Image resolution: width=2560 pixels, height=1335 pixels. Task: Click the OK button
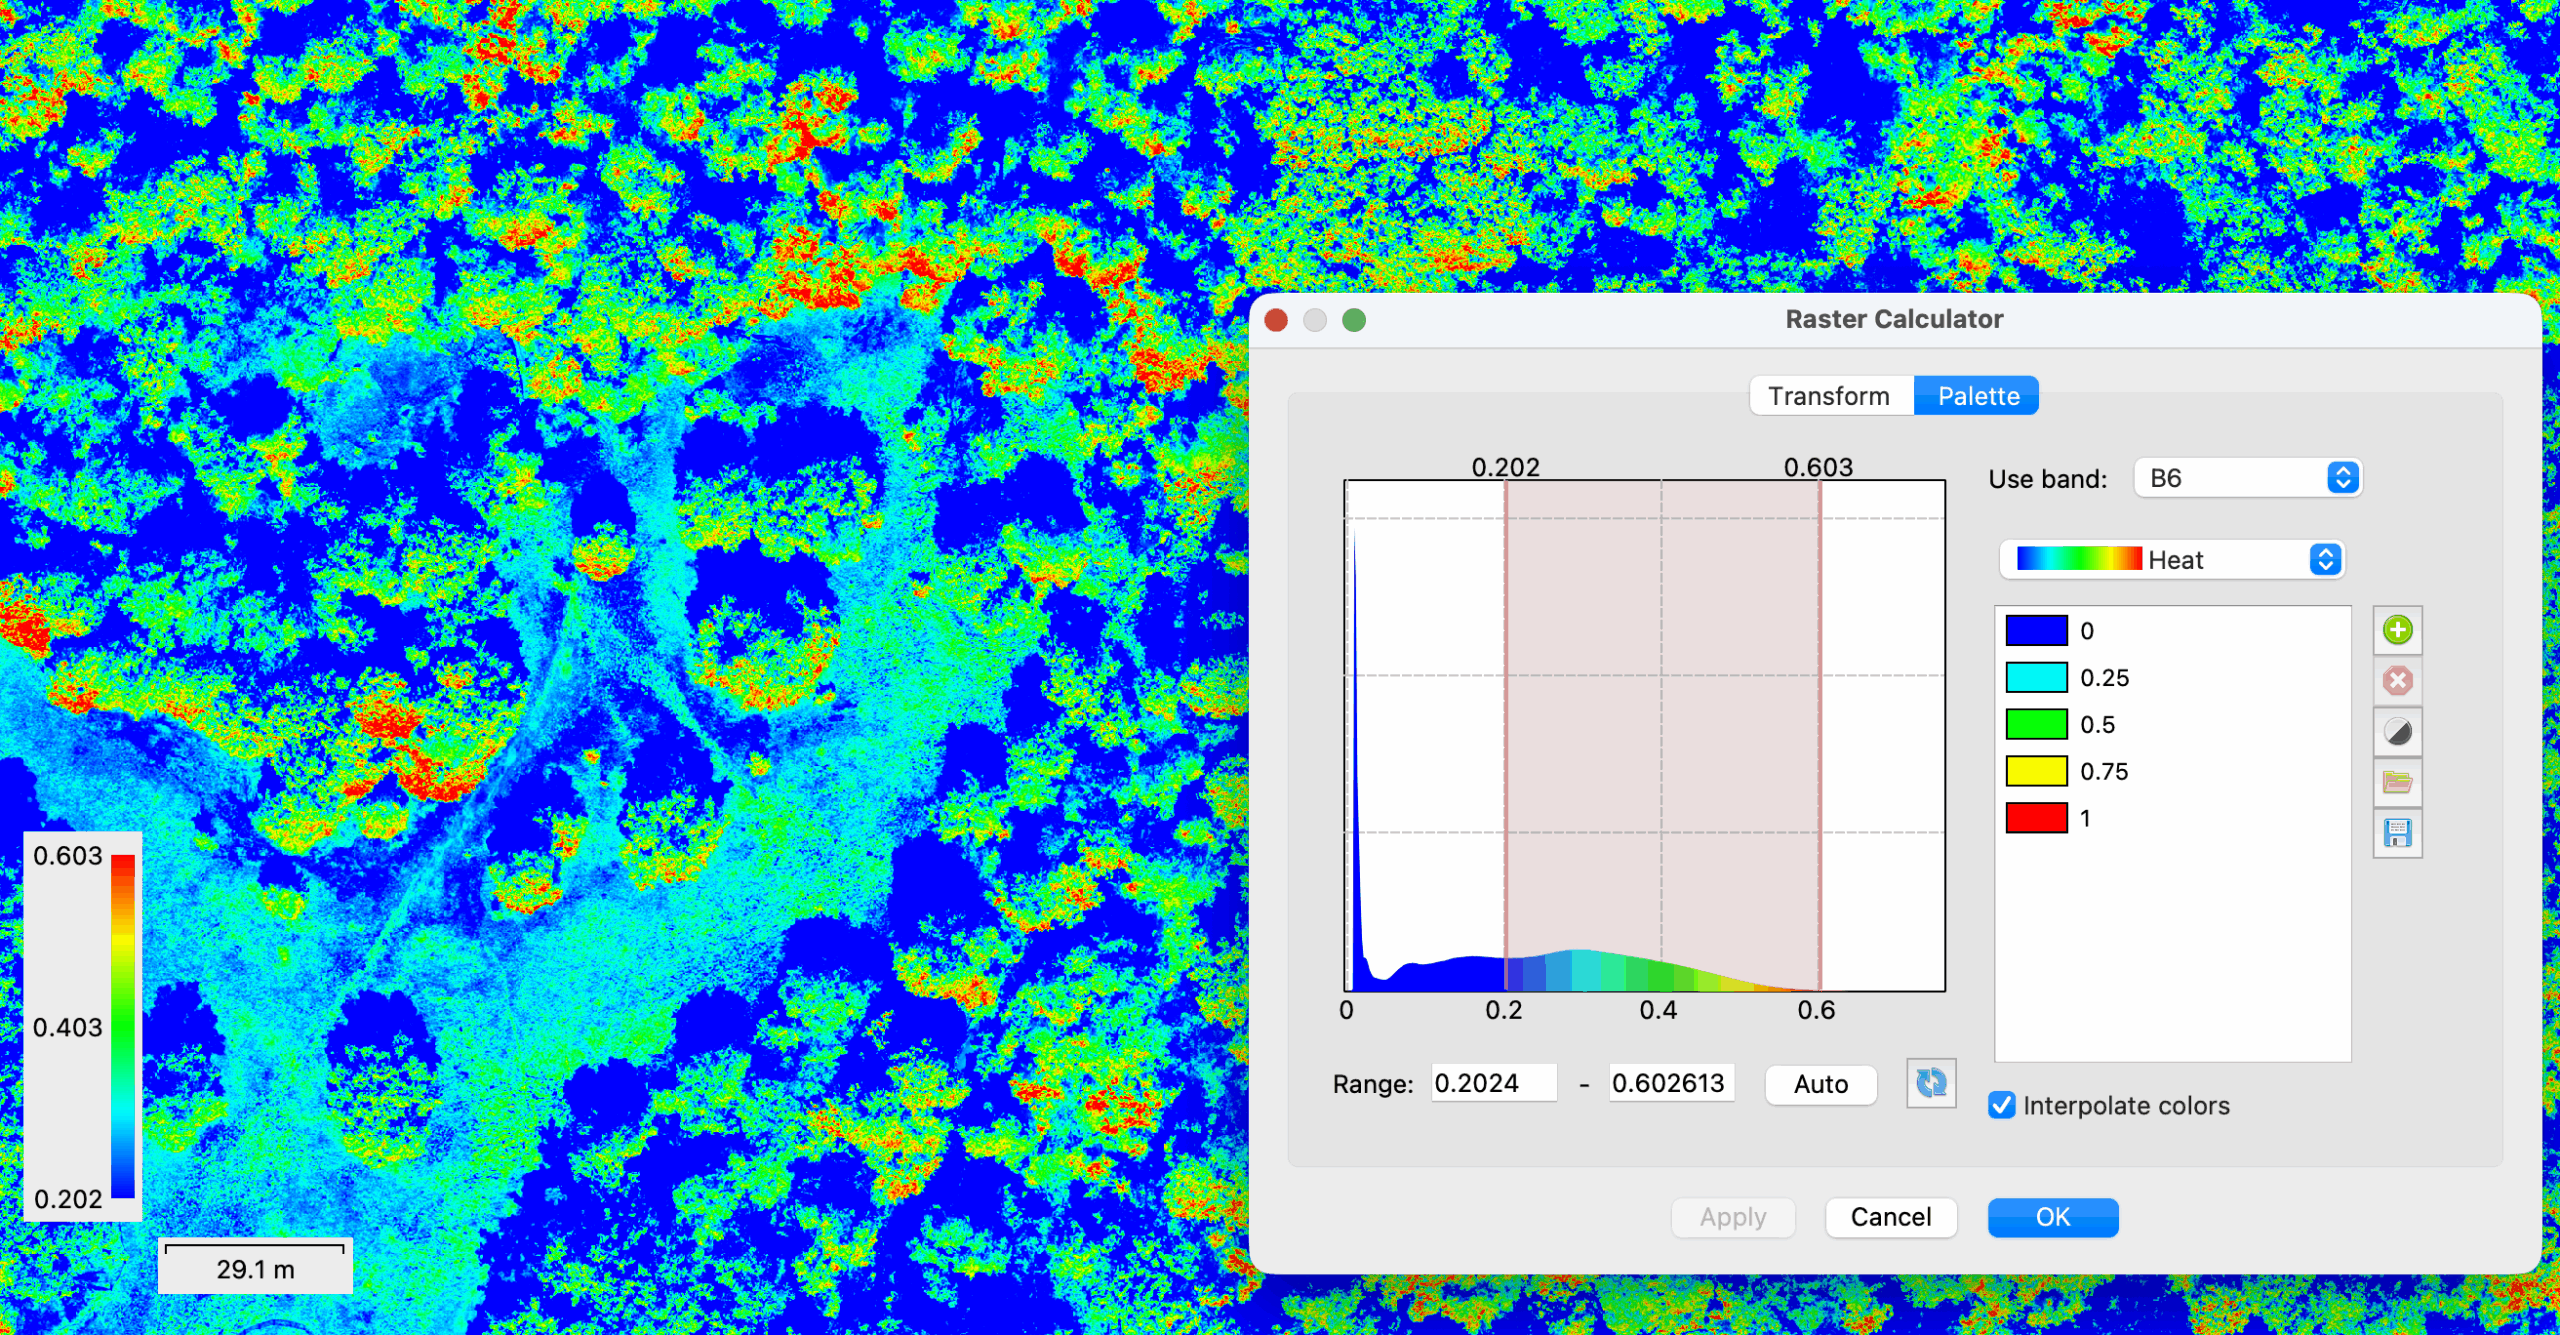[x=2052, y=1217]
